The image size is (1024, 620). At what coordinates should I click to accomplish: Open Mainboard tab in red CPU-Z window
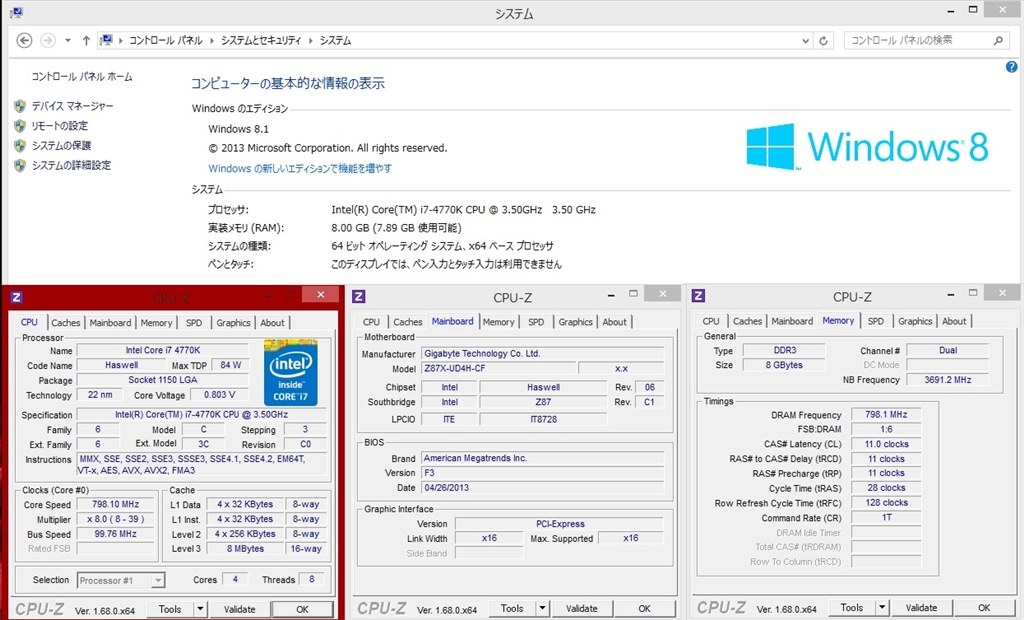coord(110,323)
